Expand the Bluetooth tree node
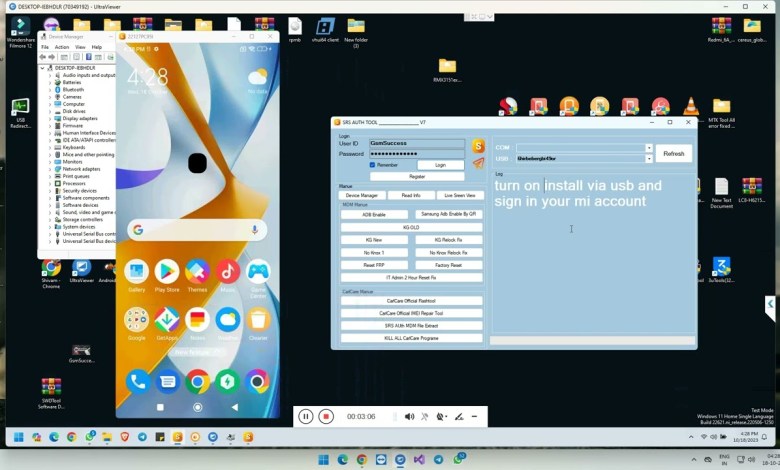Image resolution: width=780 pixels, height=470 pixels. 50,90
